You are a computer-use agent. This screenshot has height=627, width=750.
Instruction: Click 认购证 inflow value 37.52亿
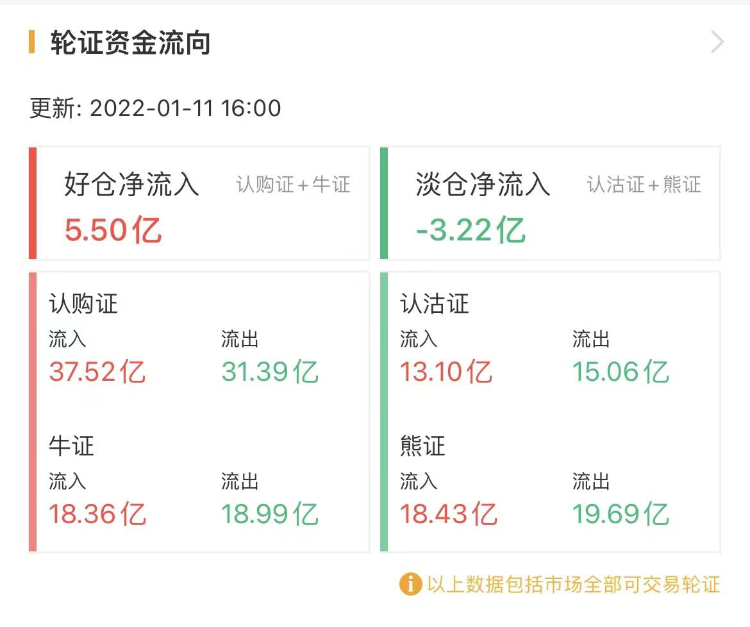pos(97,372)
